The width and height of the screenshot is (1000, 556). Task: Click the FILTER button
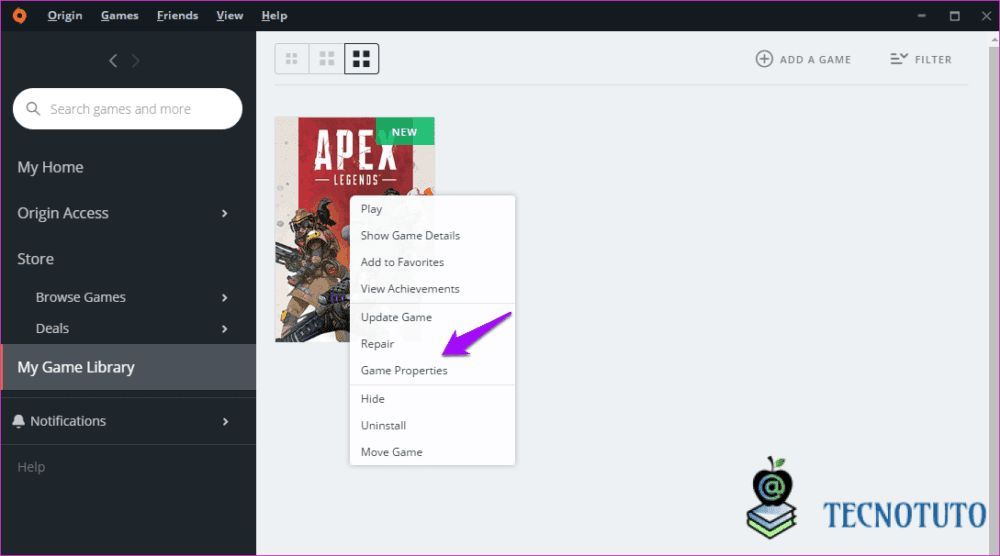tap(921, 59)
